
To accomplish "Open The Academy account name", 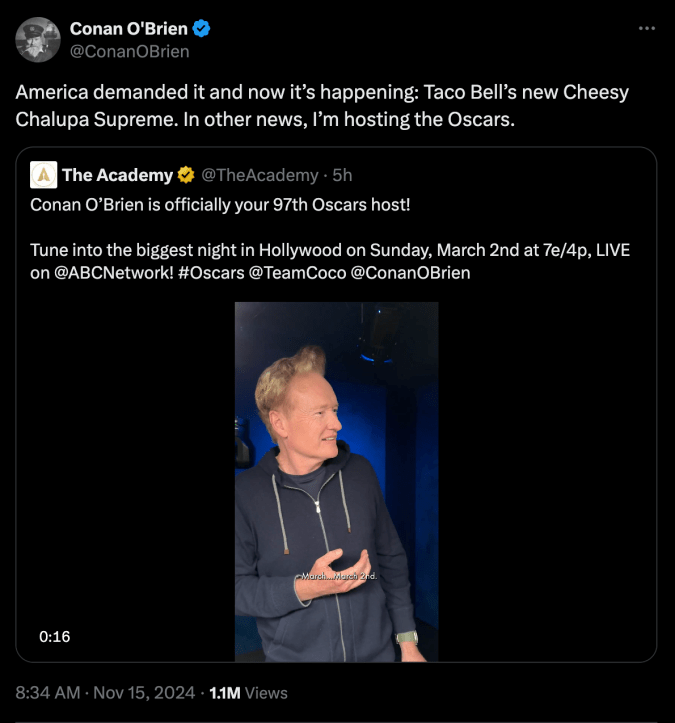I will pyautogui.click(x=117, y=176).
